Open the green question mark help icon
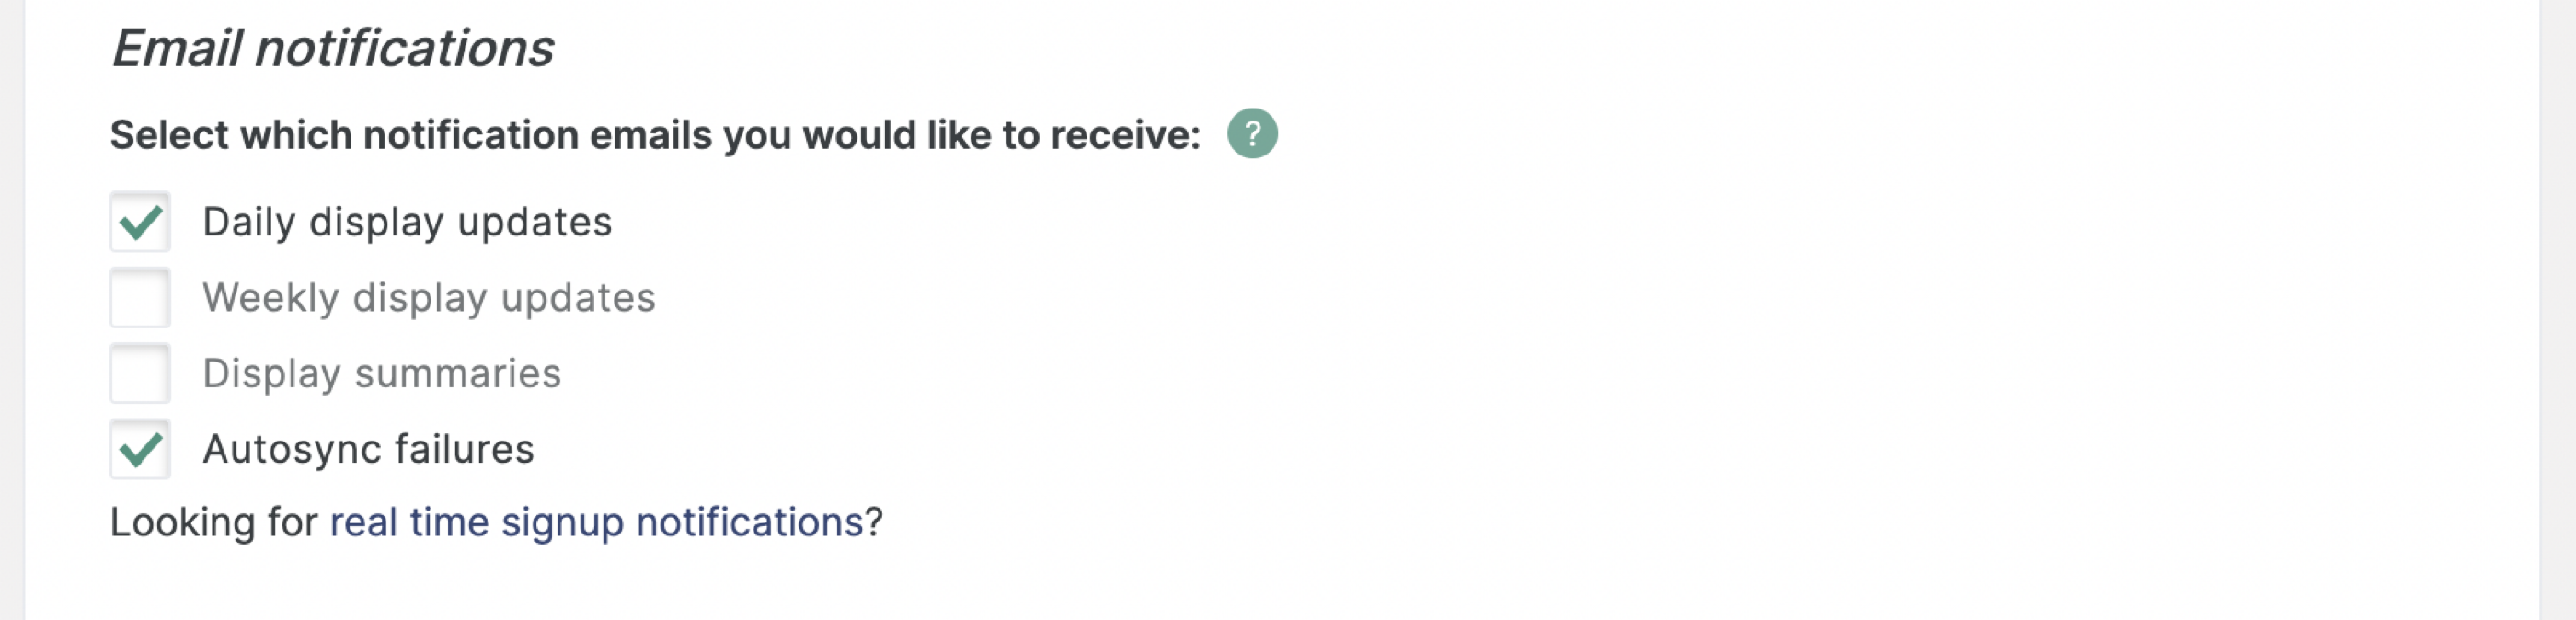The image size is (2576, 620). click(x=1252, y=133)
